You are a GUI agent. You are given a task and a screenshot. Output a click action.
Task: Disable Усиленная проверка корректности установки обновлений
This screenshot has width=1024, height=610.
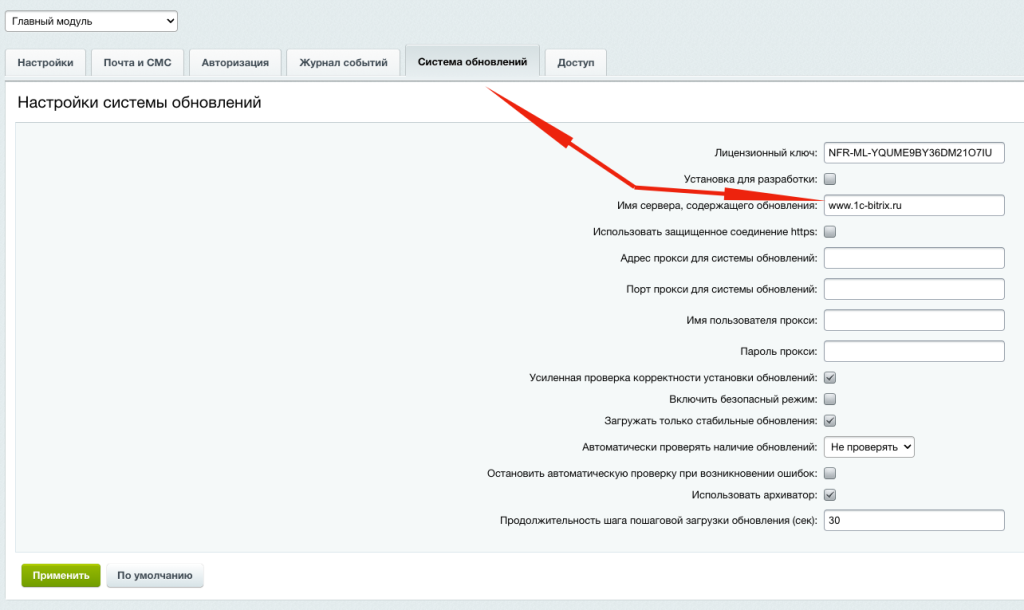pyautogui.click(x=829, y=377)
